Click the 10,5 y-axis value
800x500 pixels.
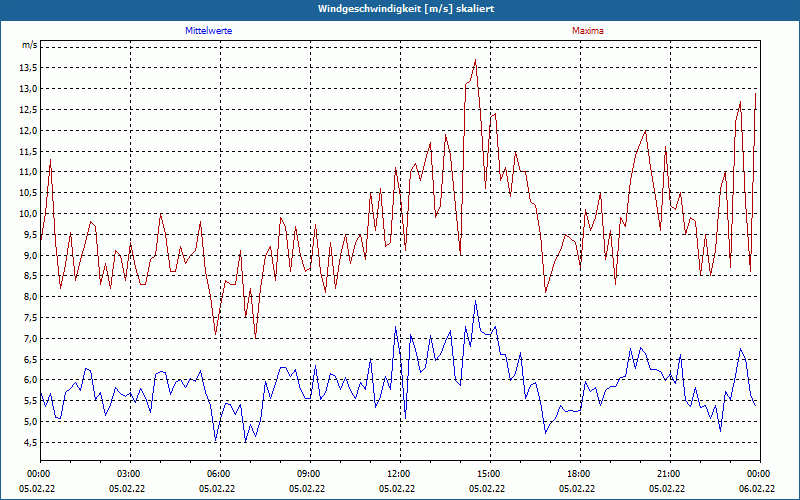click(29, 193)
